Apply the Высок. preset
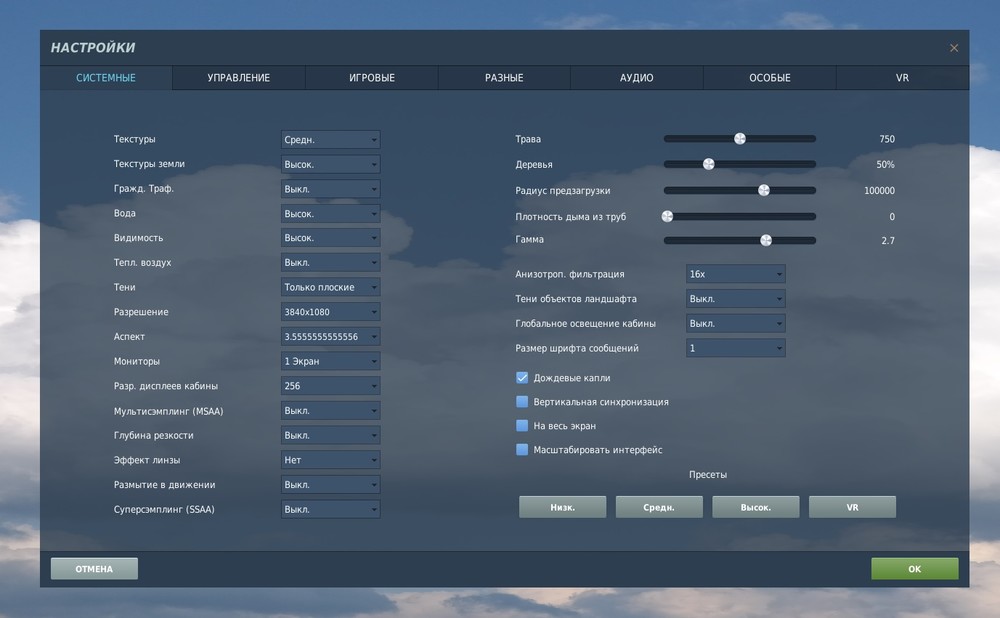Screen dimensions: 1000x618 [756, 507]
